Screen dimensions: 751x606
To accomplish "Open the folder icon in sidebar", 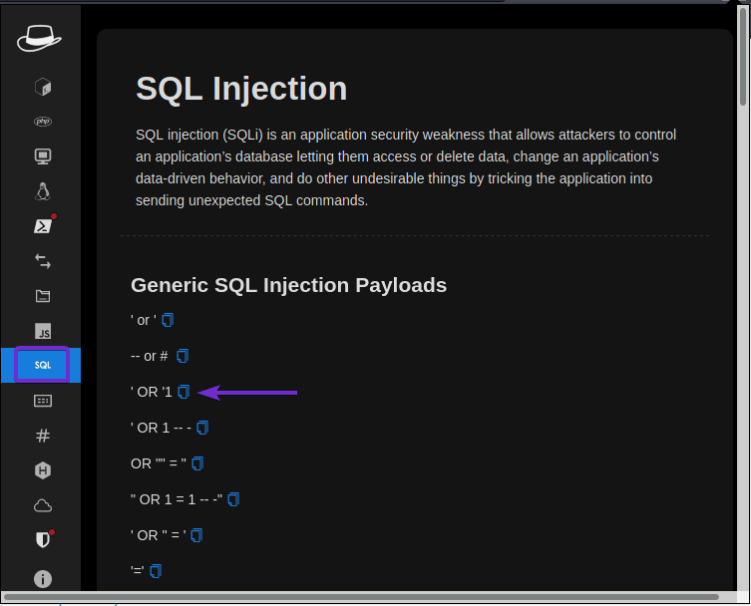I will click(x=42, y=296).
